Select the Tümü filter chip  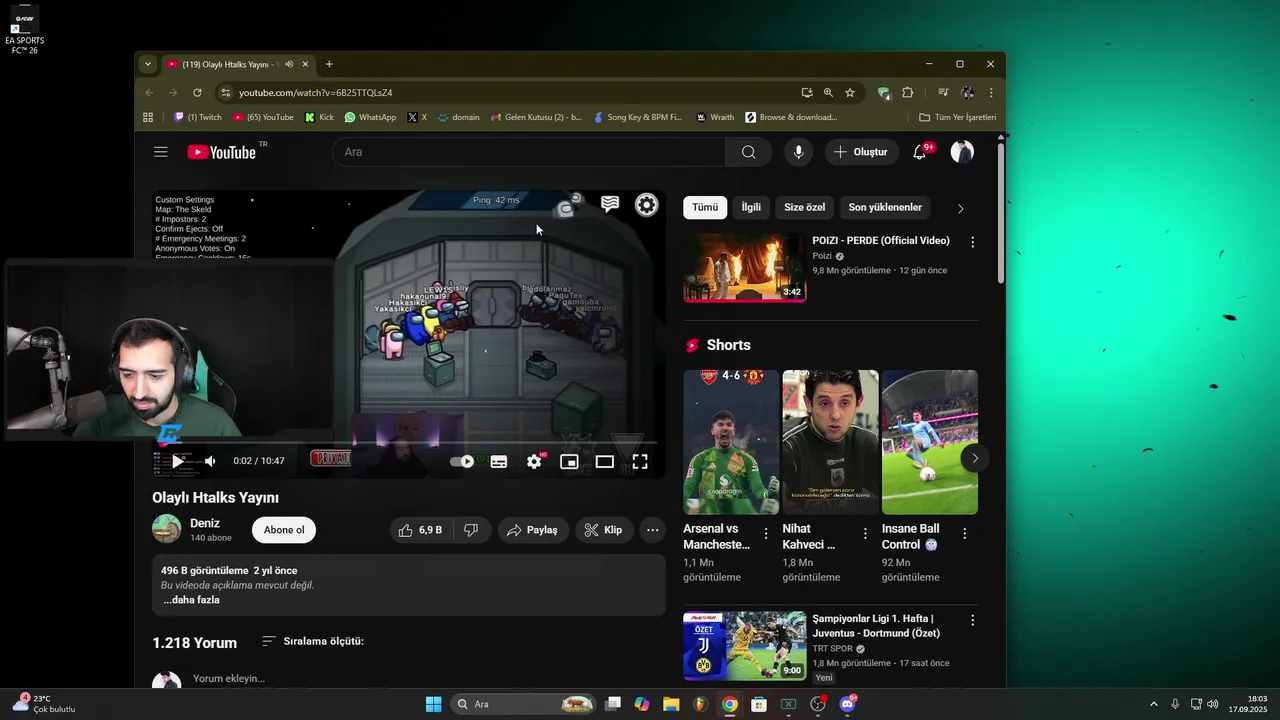pyautogui.click(x=705, y=207)
